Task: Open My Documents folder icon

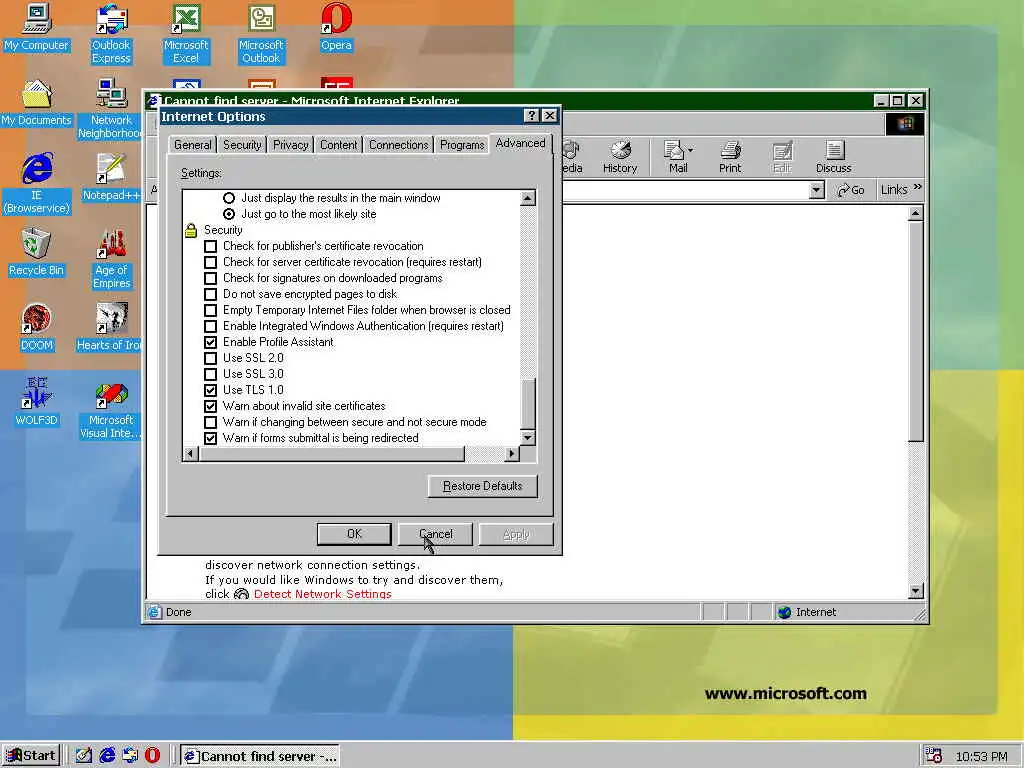Action: point(37,103)
